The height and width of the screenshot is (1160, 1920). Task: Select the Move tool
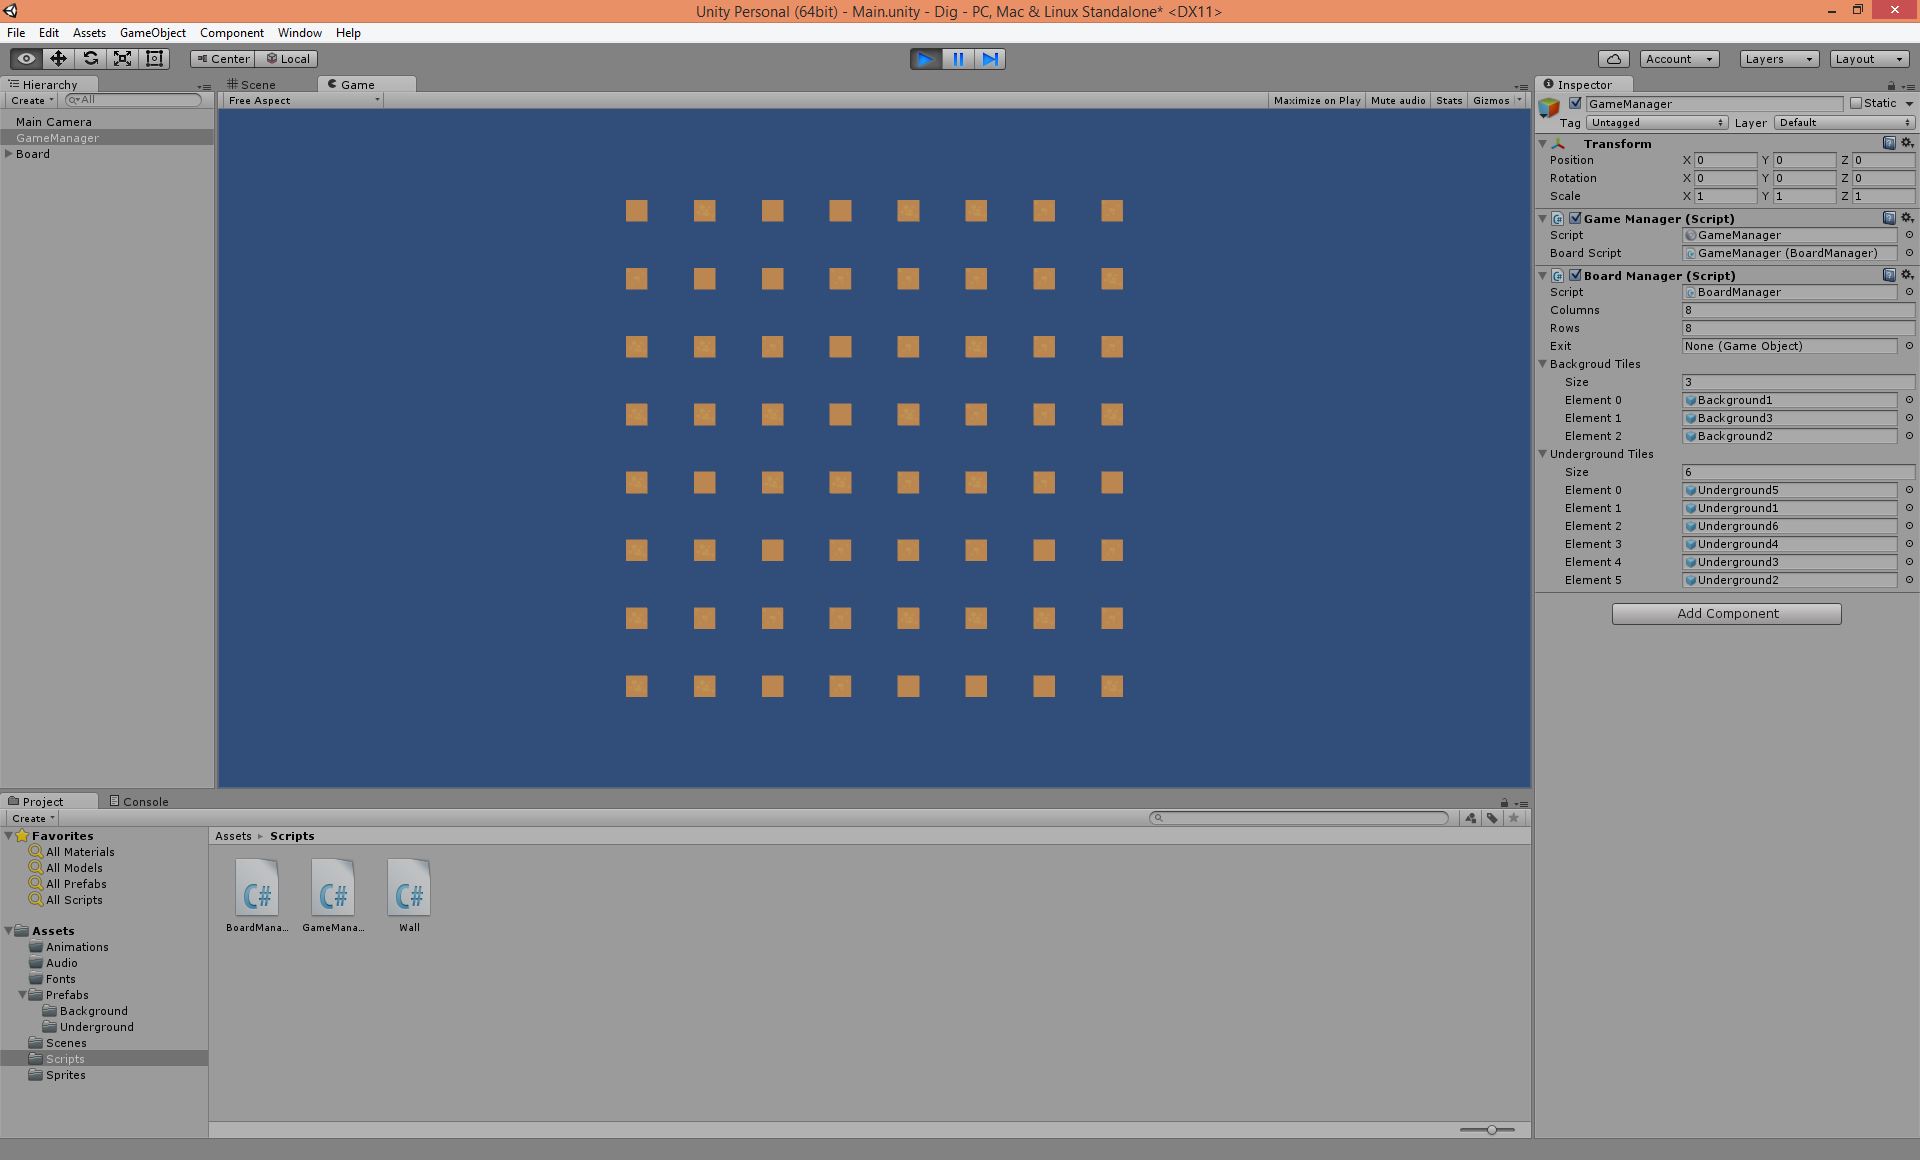(x=58, y=58)
